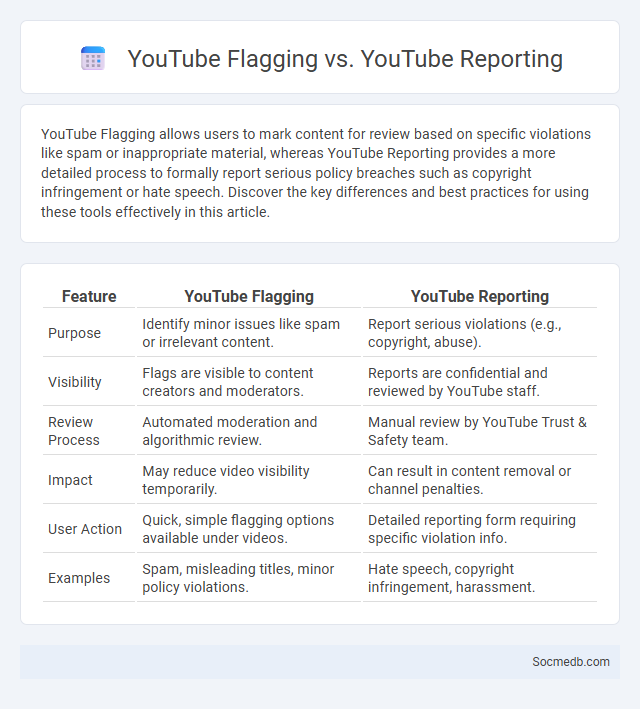Viewport: 640px width, 709px height.
Task: Select cell 'Quick, simple flagging options available under videos.'
Action: [249, 529]
